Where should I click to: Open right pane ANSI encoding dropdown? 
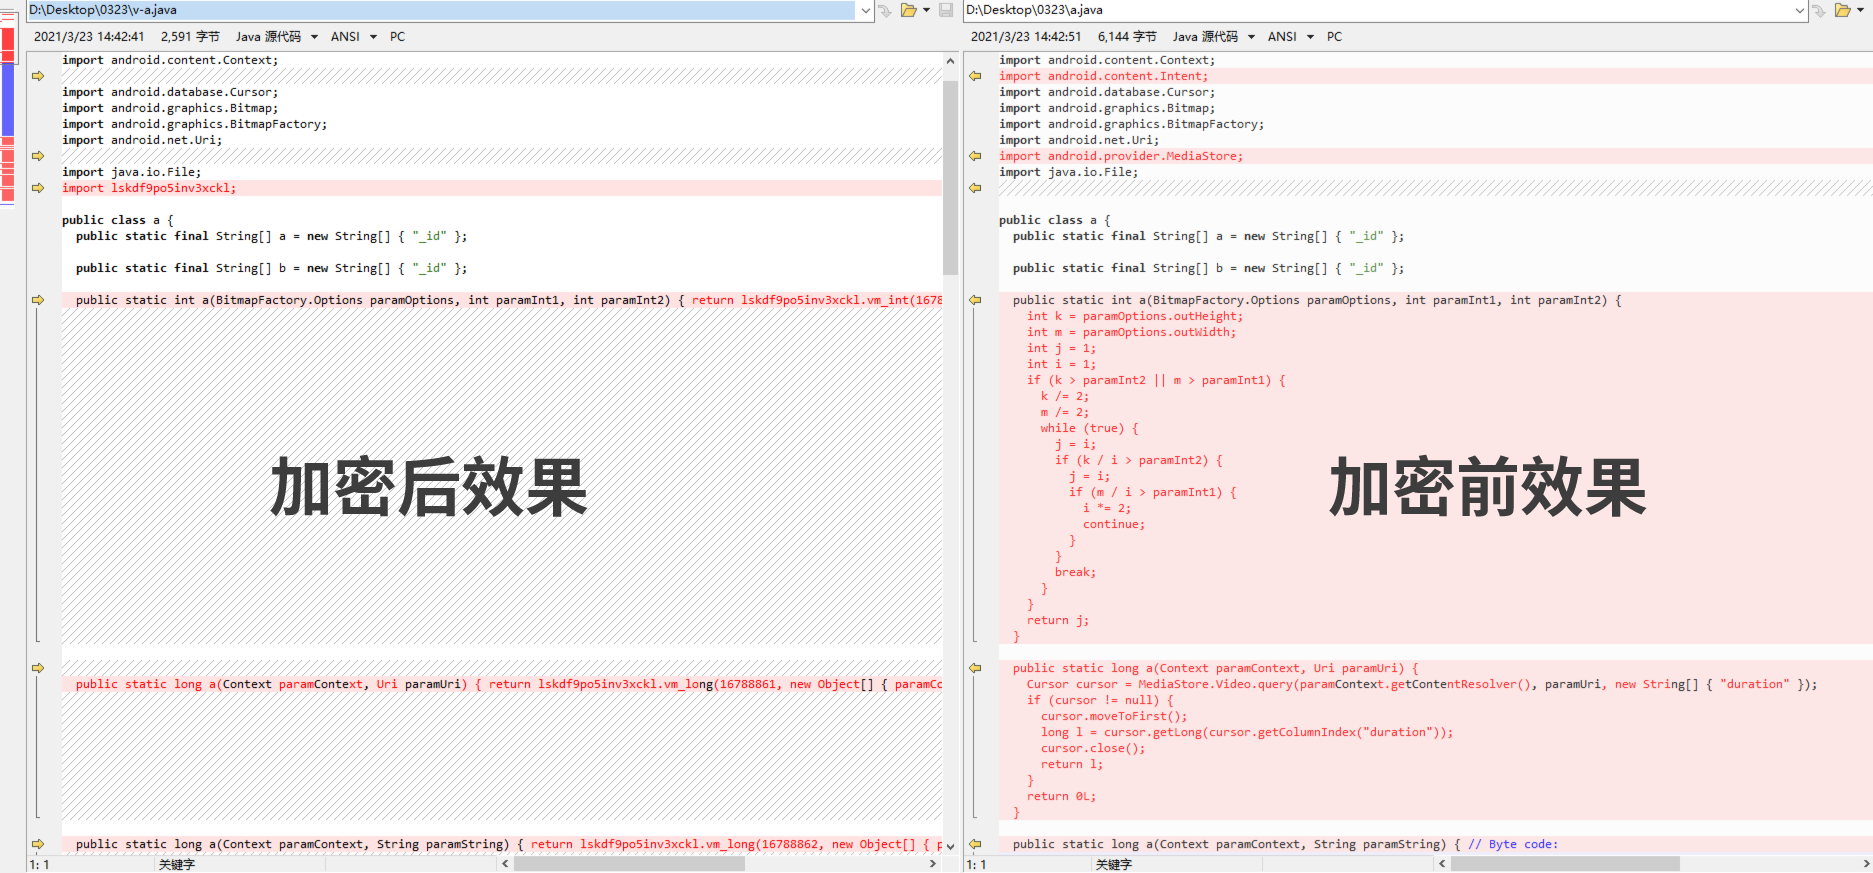[x=1310, y=37]
